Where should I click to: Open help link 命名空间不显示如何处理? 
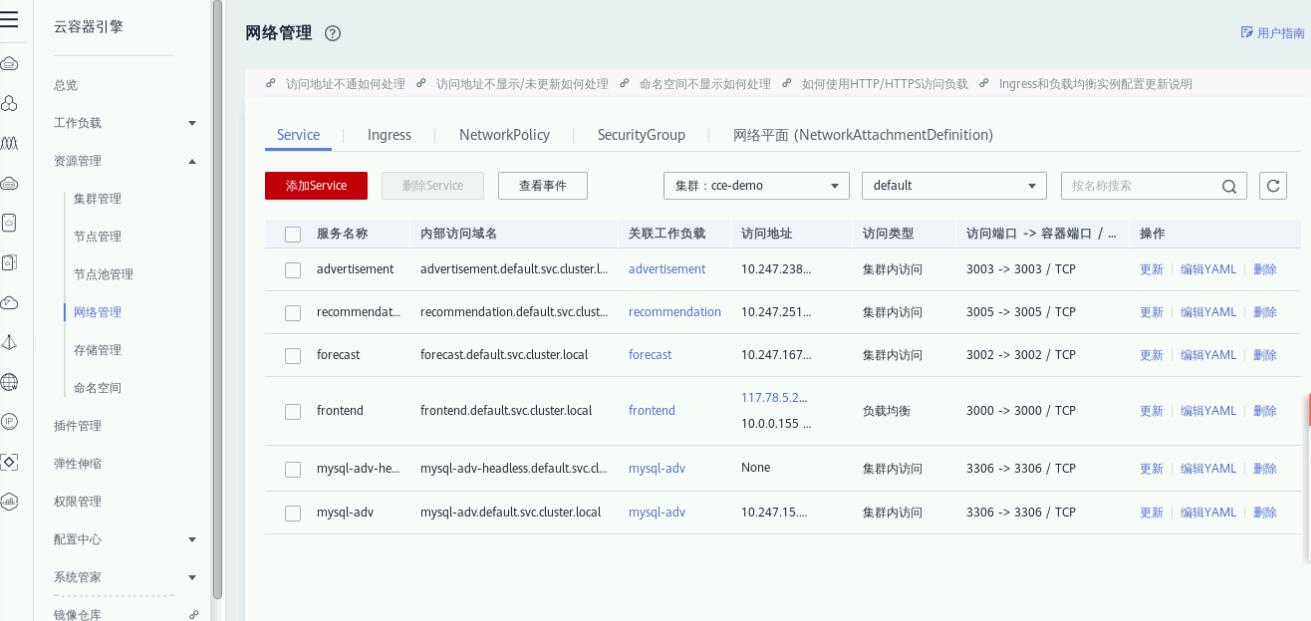(x=705, y=84)
